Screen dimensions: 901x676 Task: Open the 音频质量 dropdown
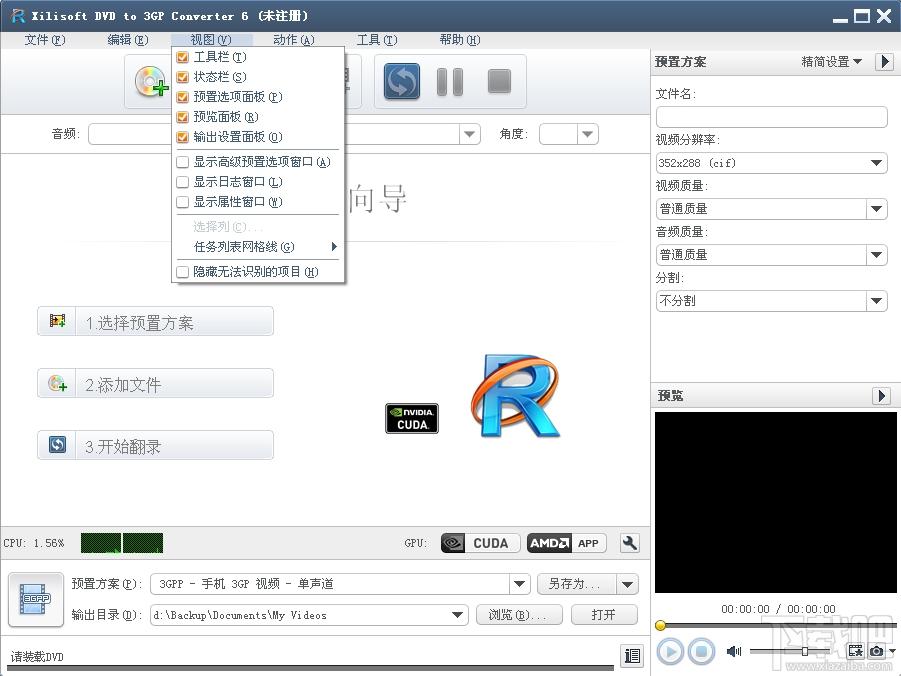pos(876,255)
